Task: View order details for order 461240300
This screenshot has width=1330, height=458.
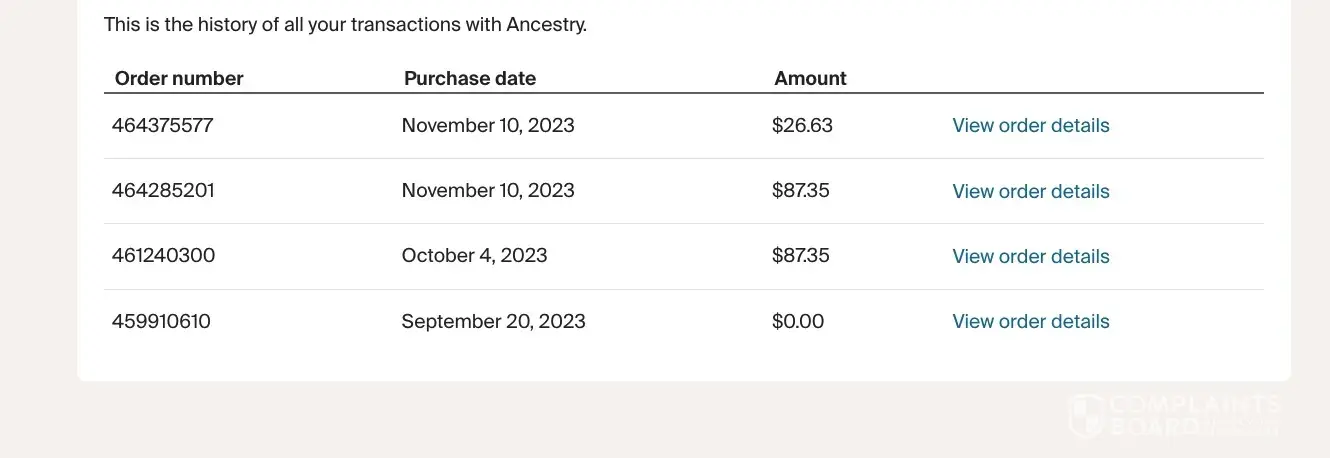Action: click(1030, 256)
